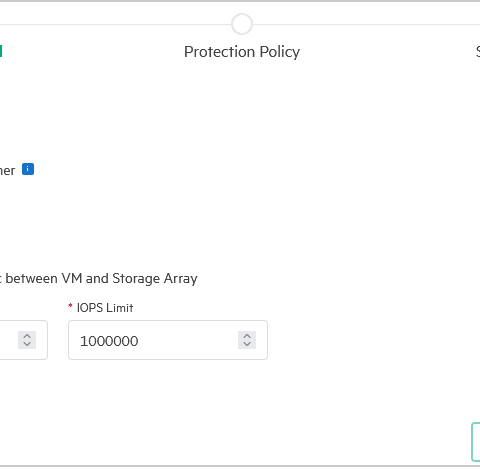Click empty space inside IOPS Limit box

point(187,340)
